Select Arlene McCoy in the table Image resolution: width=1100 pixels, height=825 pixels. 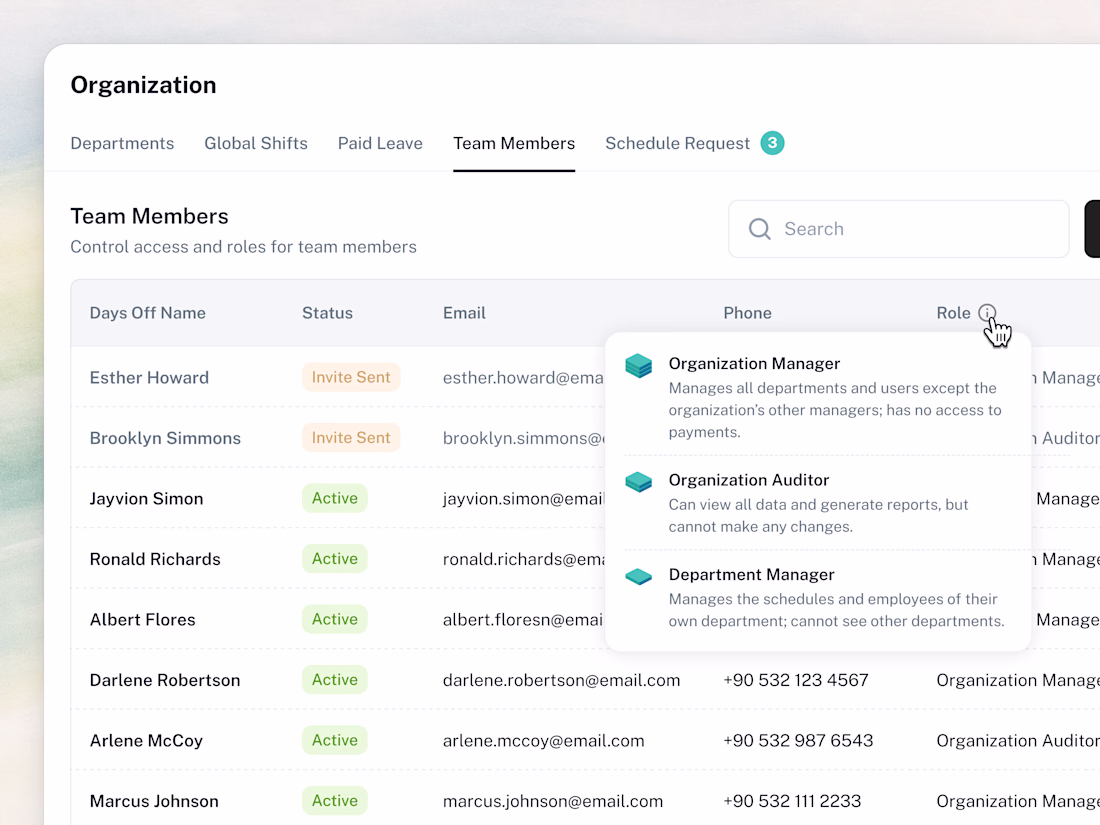tap(146, 741)
